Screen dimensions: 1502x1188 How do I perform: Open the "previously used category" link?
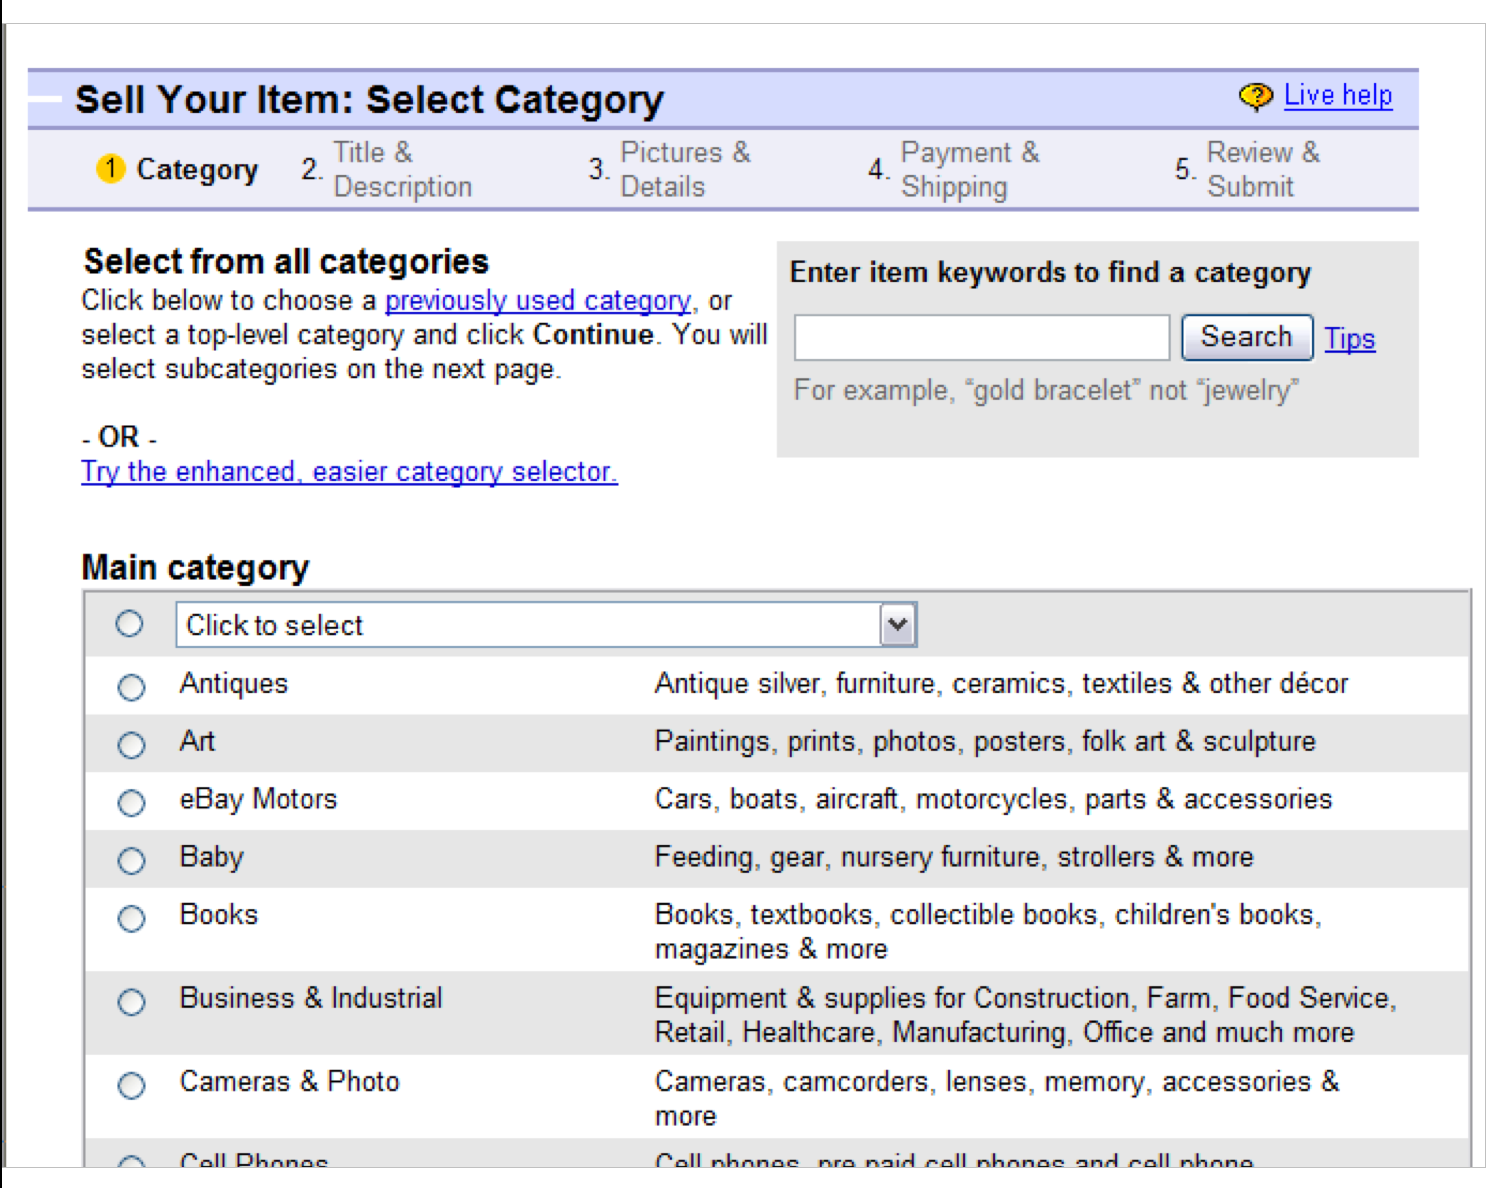537,300
